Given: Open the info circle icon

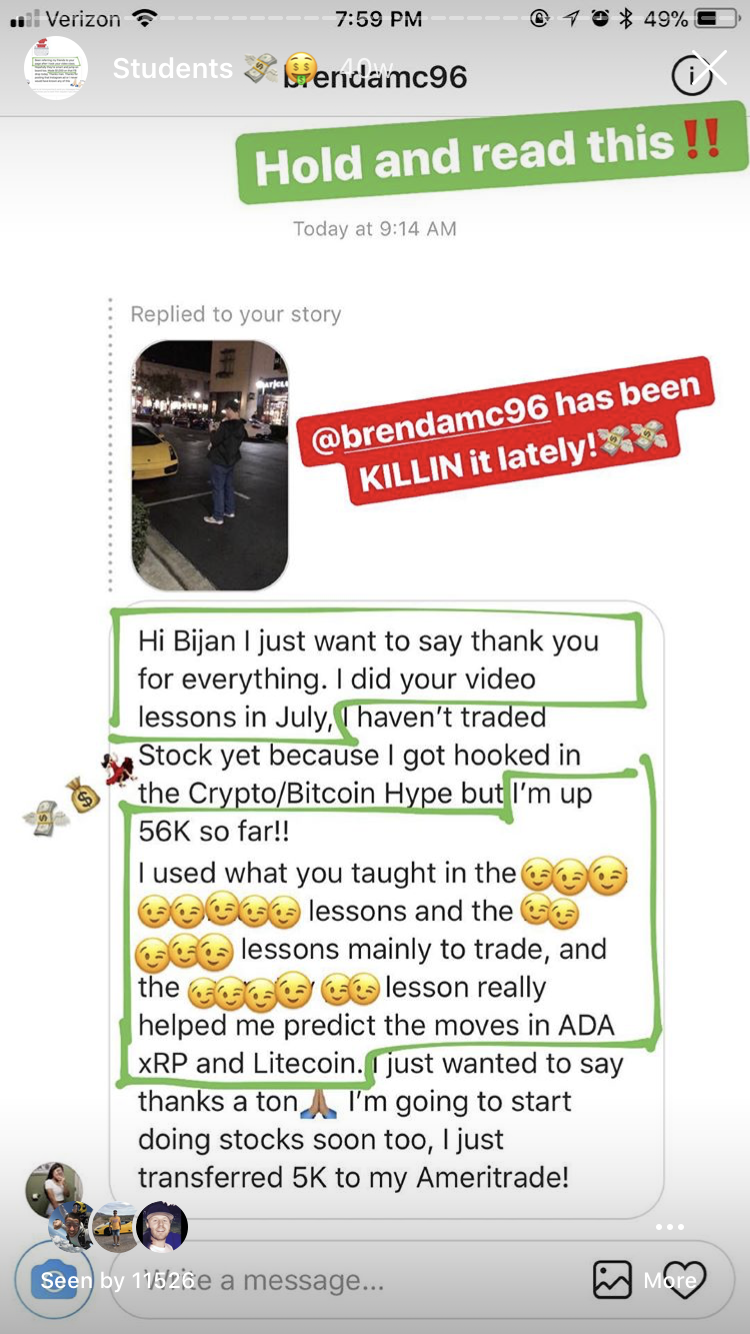Looking at the screenshot, I should (690, 76).
